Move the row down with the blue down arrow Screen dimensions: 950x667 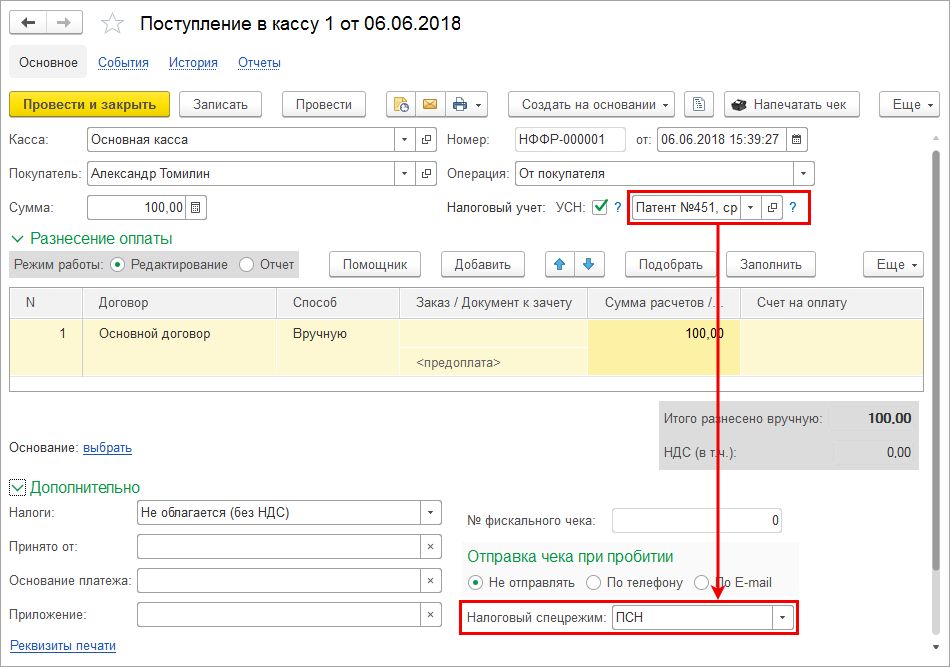coord(588,264)
